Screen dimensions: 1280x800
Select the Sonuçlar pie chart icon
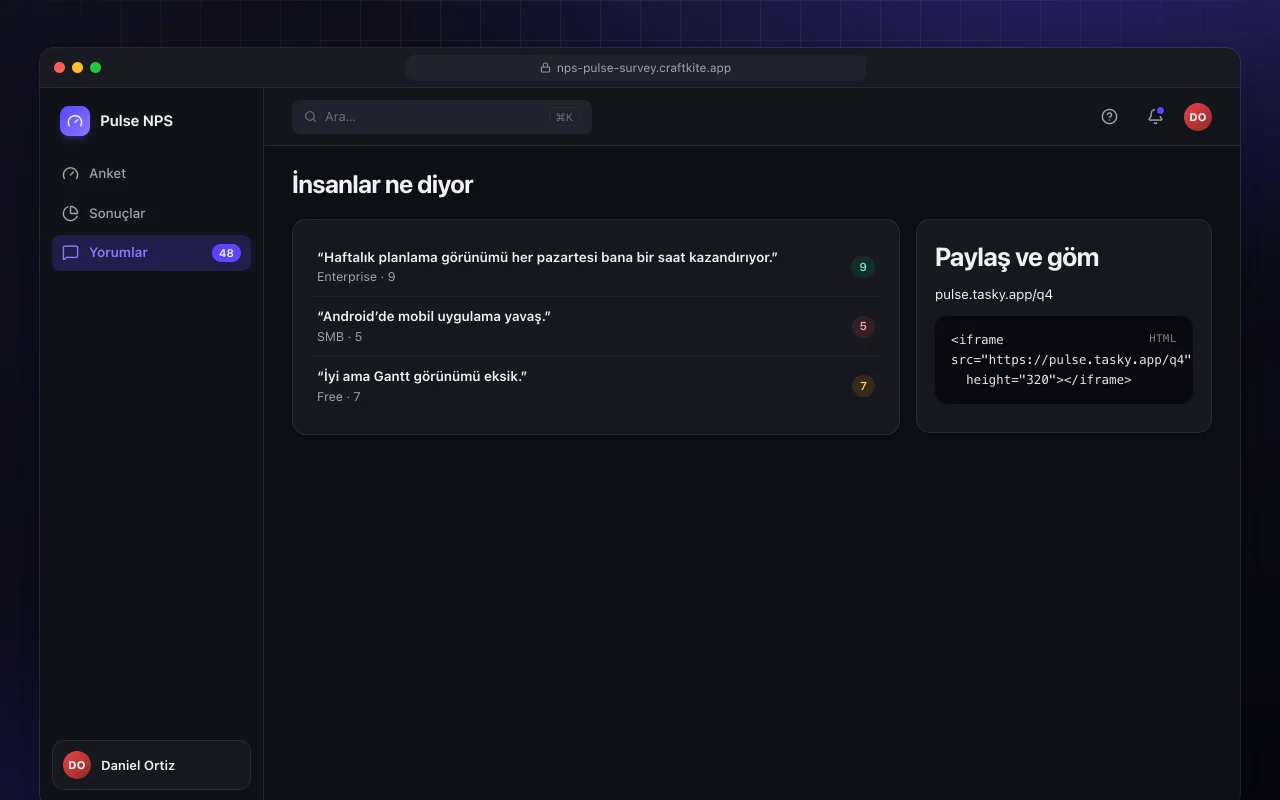pyautogui.click(x=70, y=213)
